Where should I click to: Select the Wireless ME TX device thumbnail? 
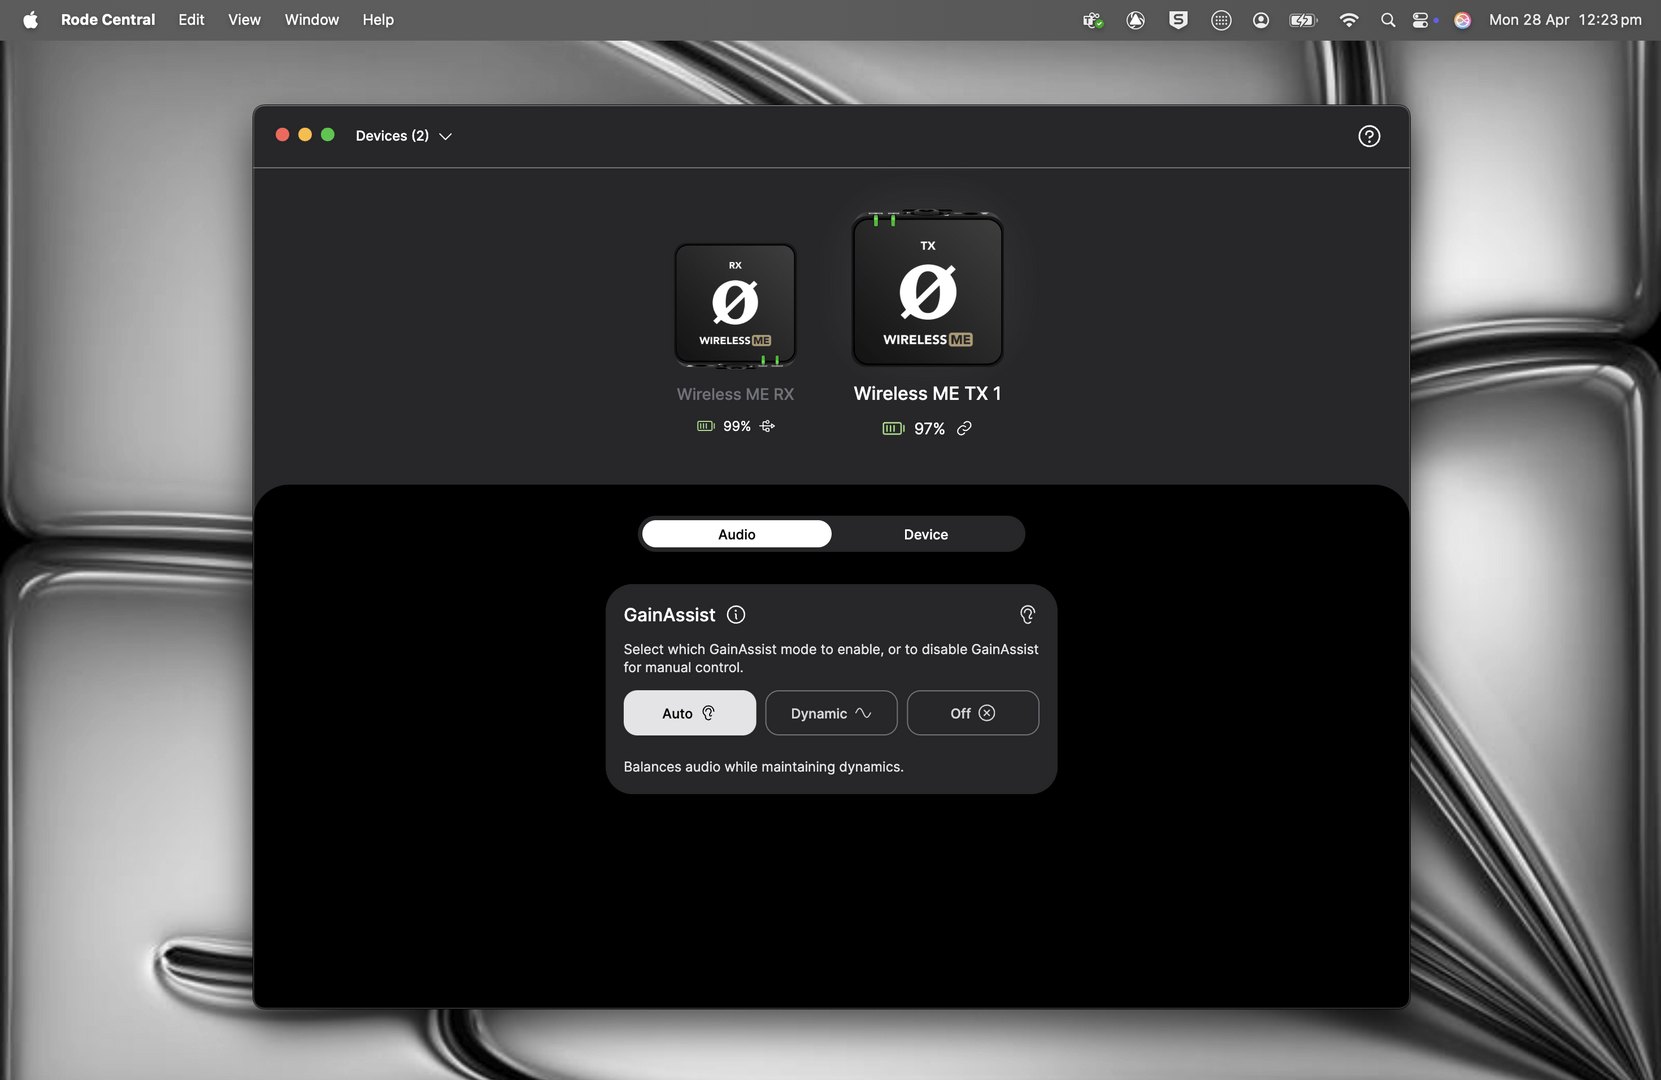click(x=927, y=289)
